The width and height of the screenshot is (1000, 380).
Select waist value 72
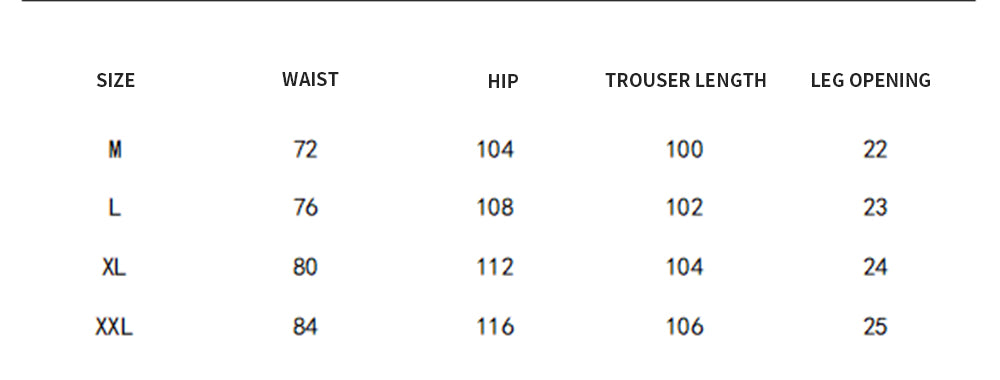[x=305, y=149]
